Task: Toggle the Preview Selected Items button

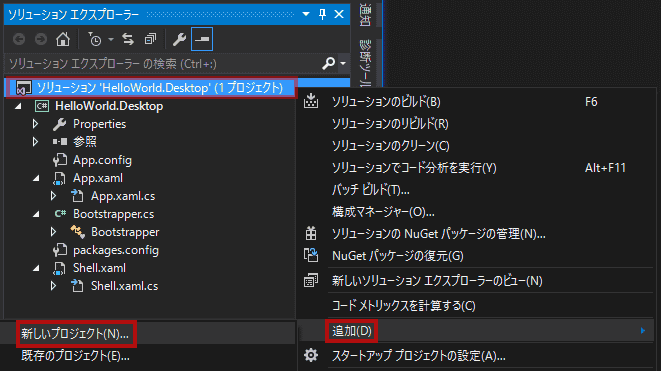Action: point(202,39)
